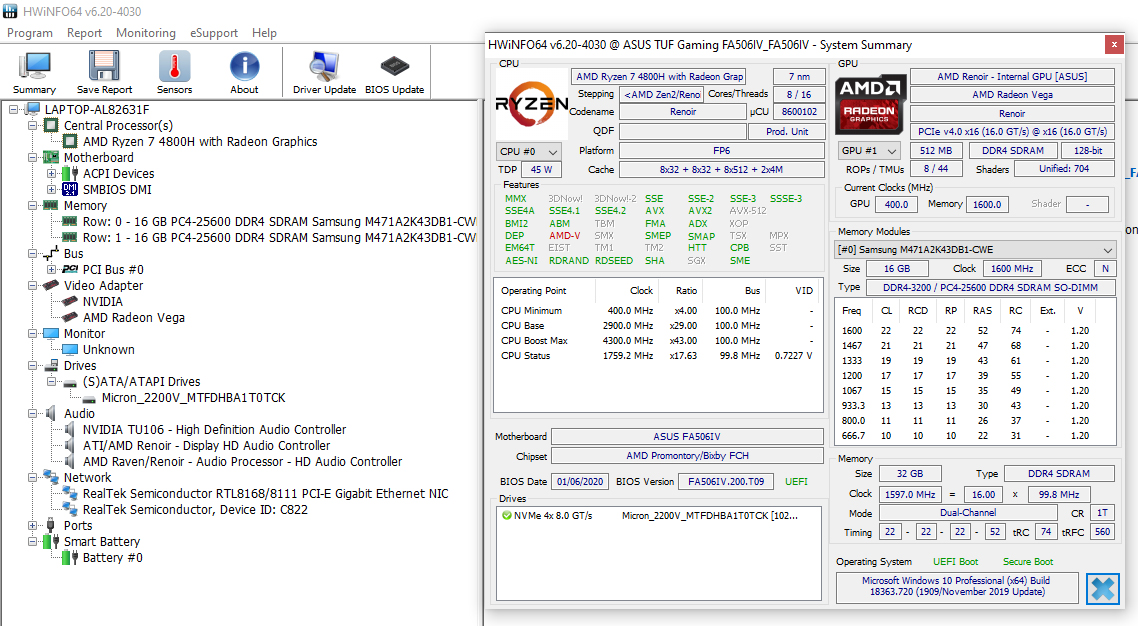The height and width of the screenshot is (626, 1138).
Task: Click the blue X button near Operating System
Action: (x=1102, y=588)
